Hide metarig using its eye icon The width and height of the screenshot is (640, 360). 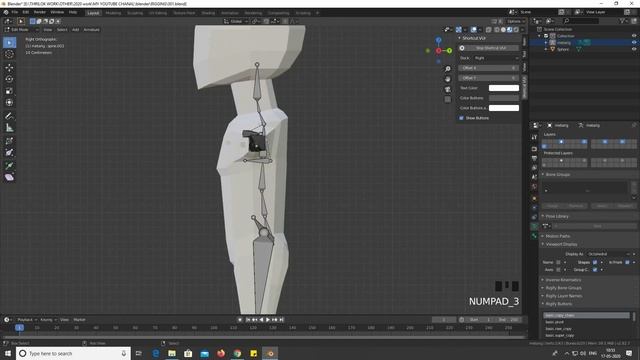[634, 42]
